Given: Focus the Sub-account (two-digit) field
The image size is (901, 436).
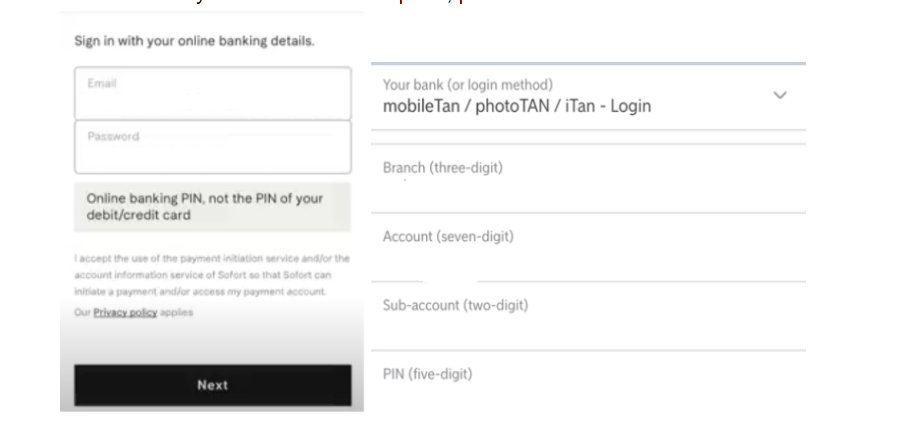Looking at the screenshot, I should (x=588, y=317).
